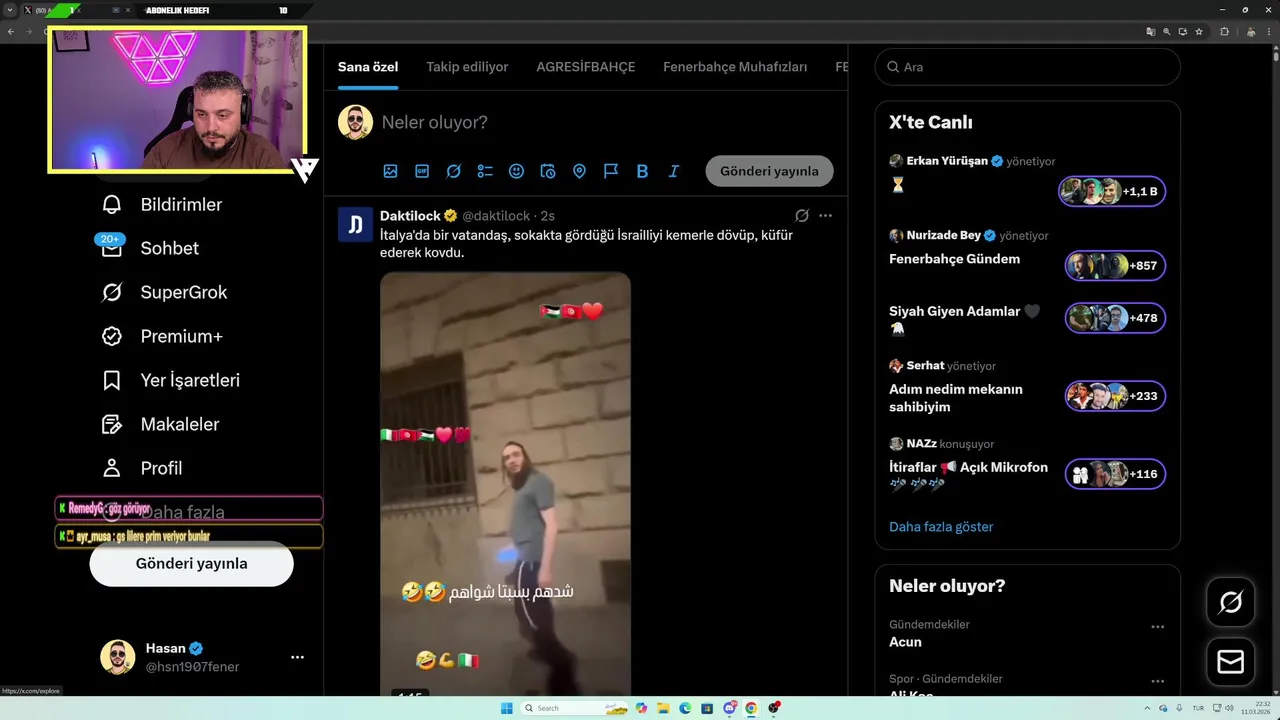Open File Explorer from the taskbar

pos(663,708)
